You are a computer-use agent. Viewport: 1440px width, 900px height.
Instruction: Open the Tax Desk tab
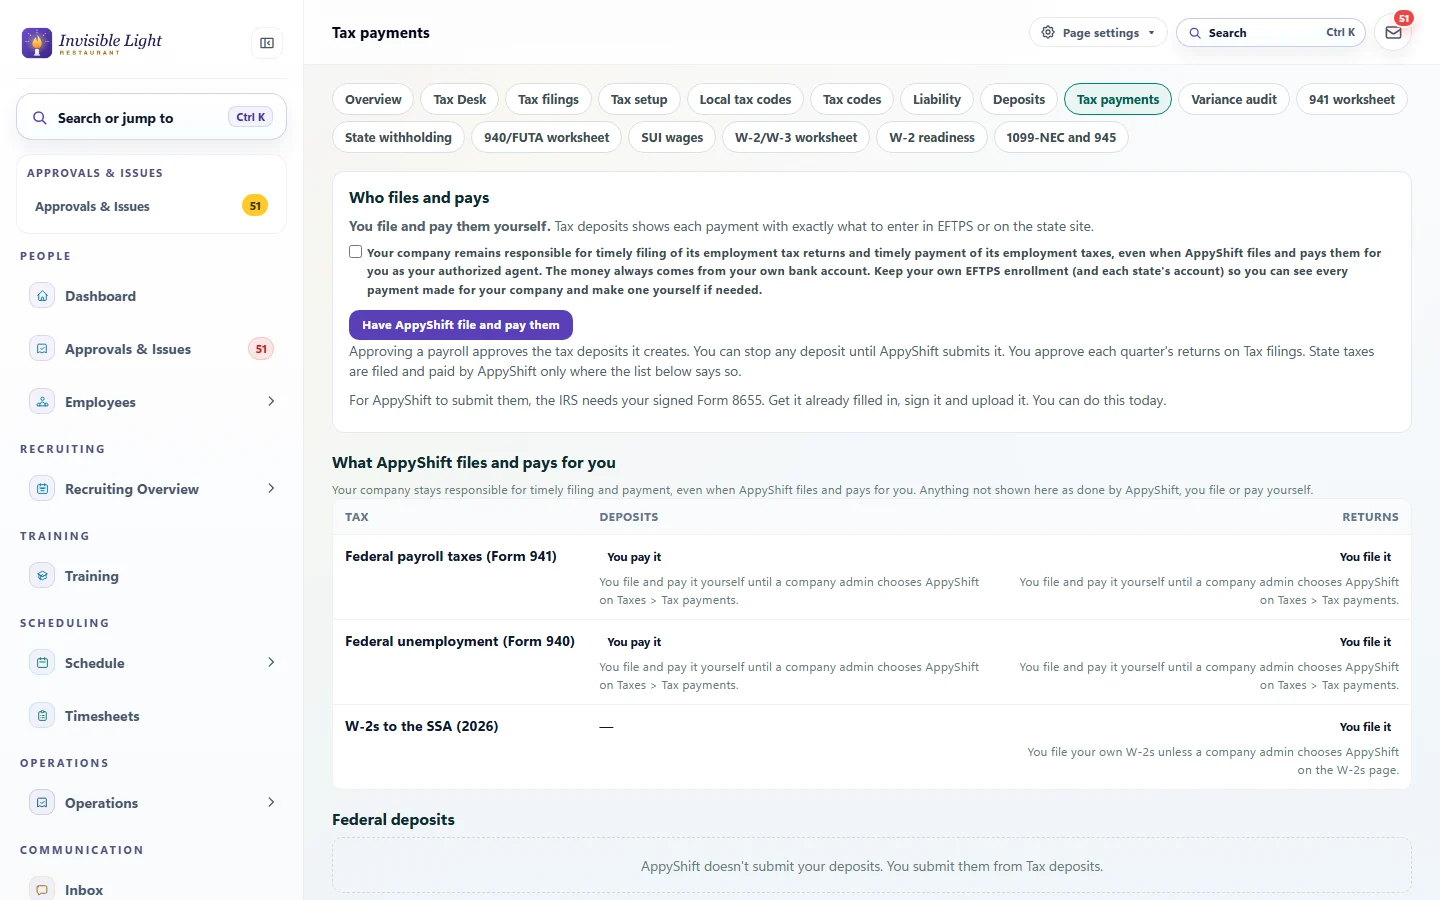click(460, 99)
